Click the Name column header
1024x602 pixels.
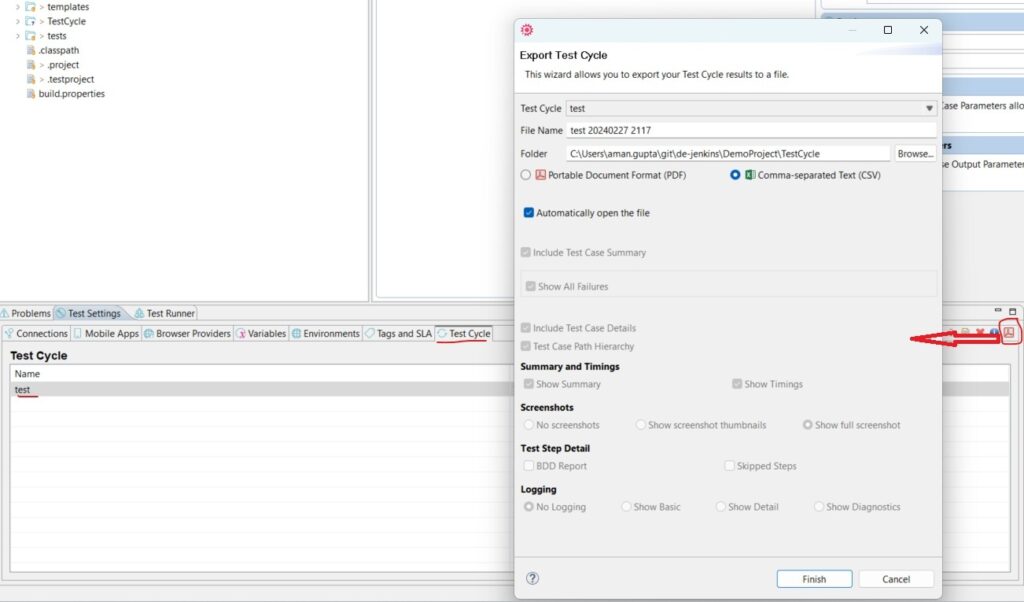tap(261, 373)
